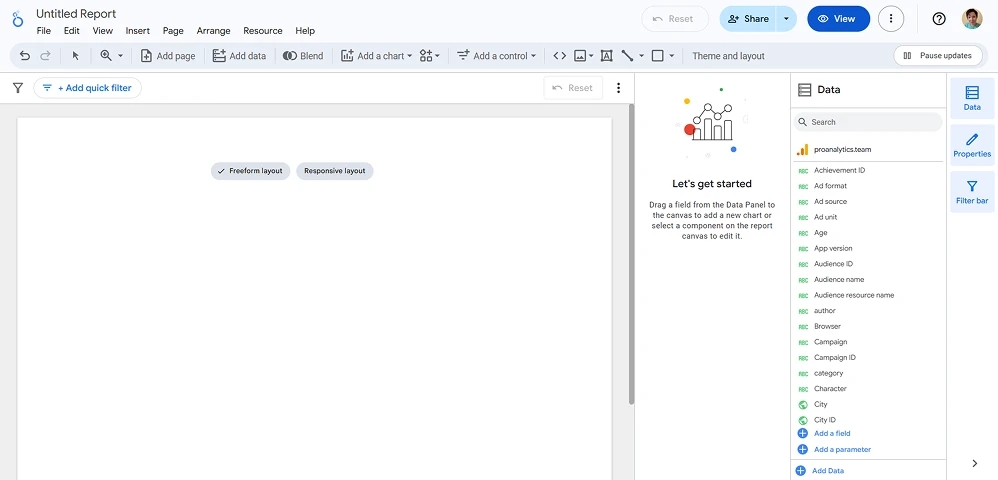Open the more options menu in header
This screenshot has width=998, height=480.
pyautogui.click(x=891, y=19)
